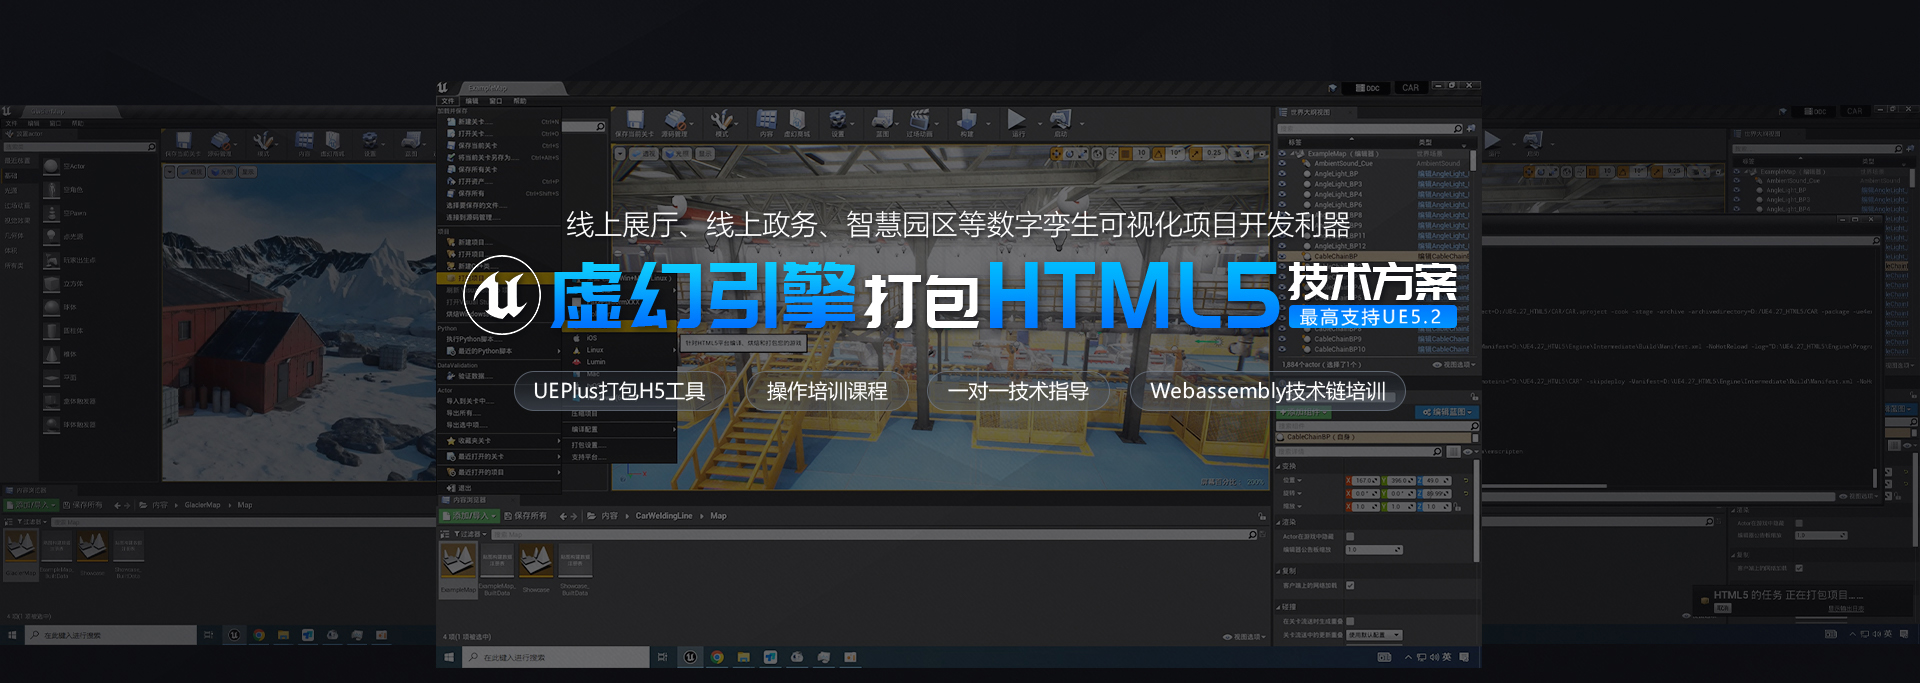Open the File menu in menu bar

[x=447, y=101]
